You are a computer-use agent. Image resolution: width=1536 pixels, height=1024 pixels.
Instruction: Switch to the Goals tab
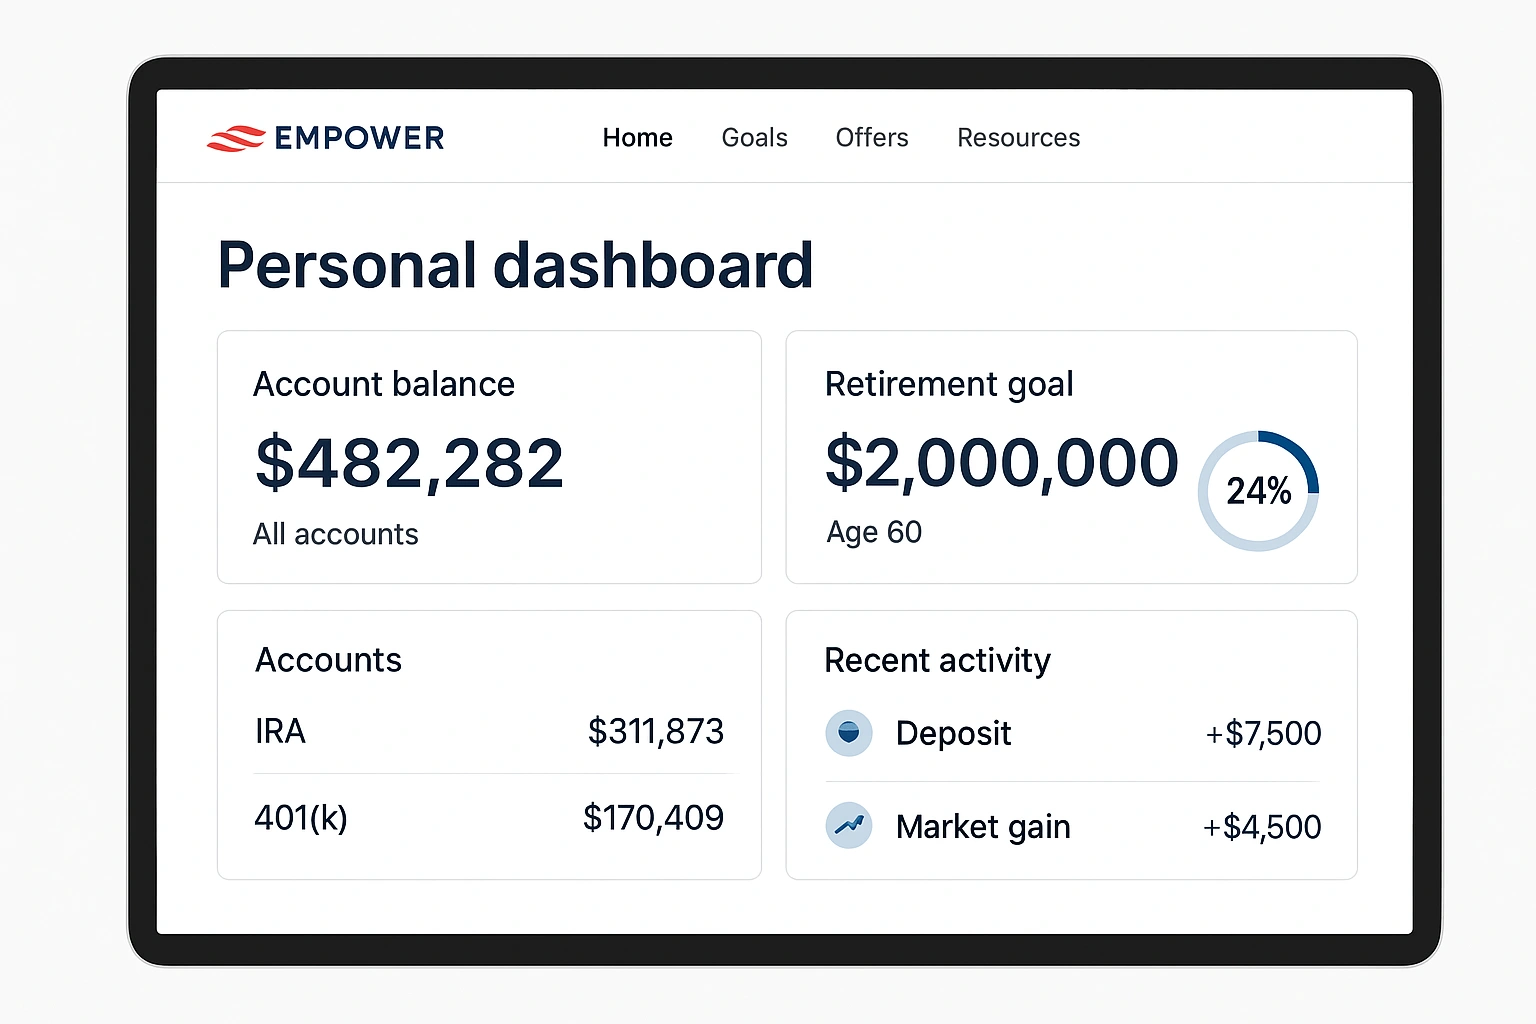tap(754, 137)
